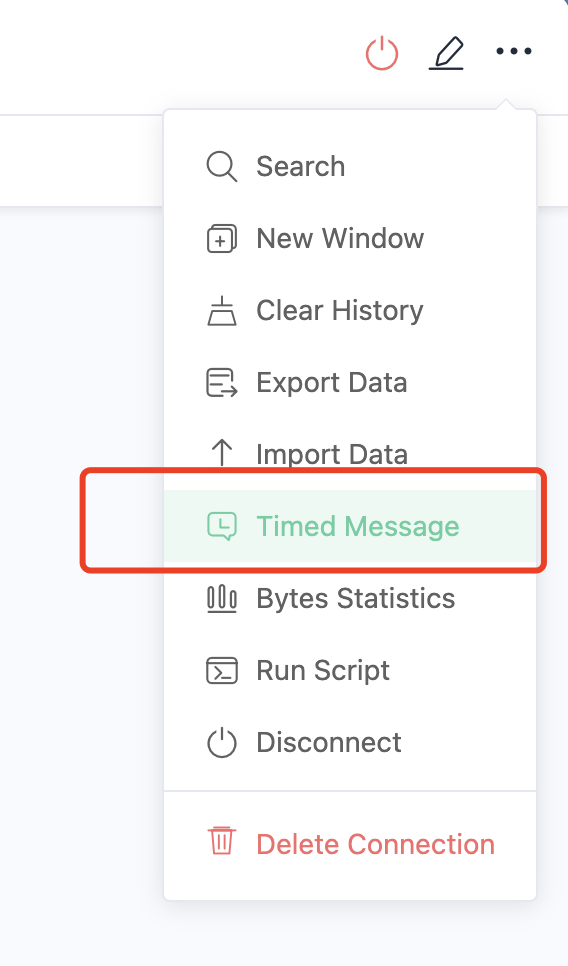
Task: Select Clear History menu entry
Action: tap(350, 310)
